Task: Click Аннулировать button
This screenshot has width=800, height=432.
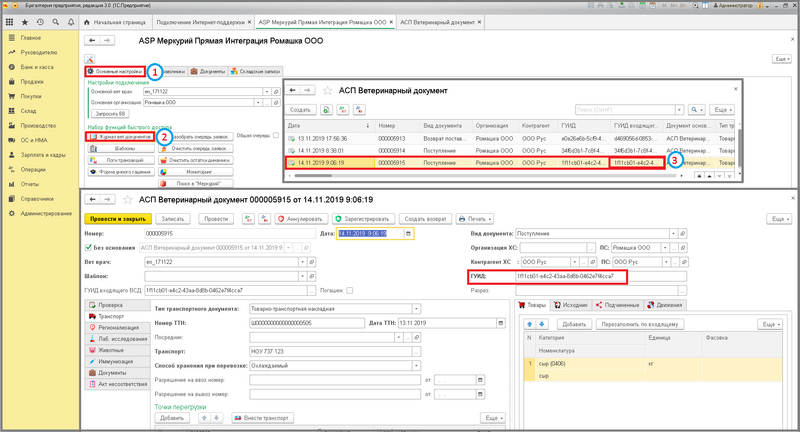Action: (x=301, y=219)
